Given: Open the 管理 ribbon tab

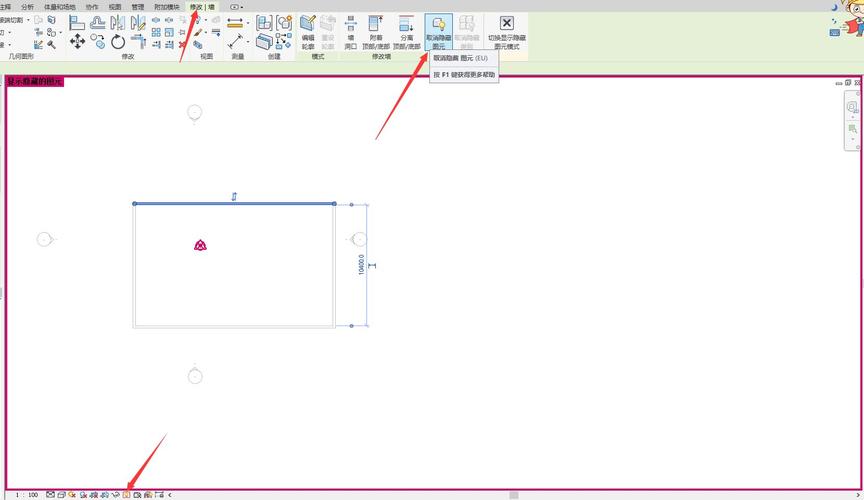Looking at the screenshot, I should (138, 6).
